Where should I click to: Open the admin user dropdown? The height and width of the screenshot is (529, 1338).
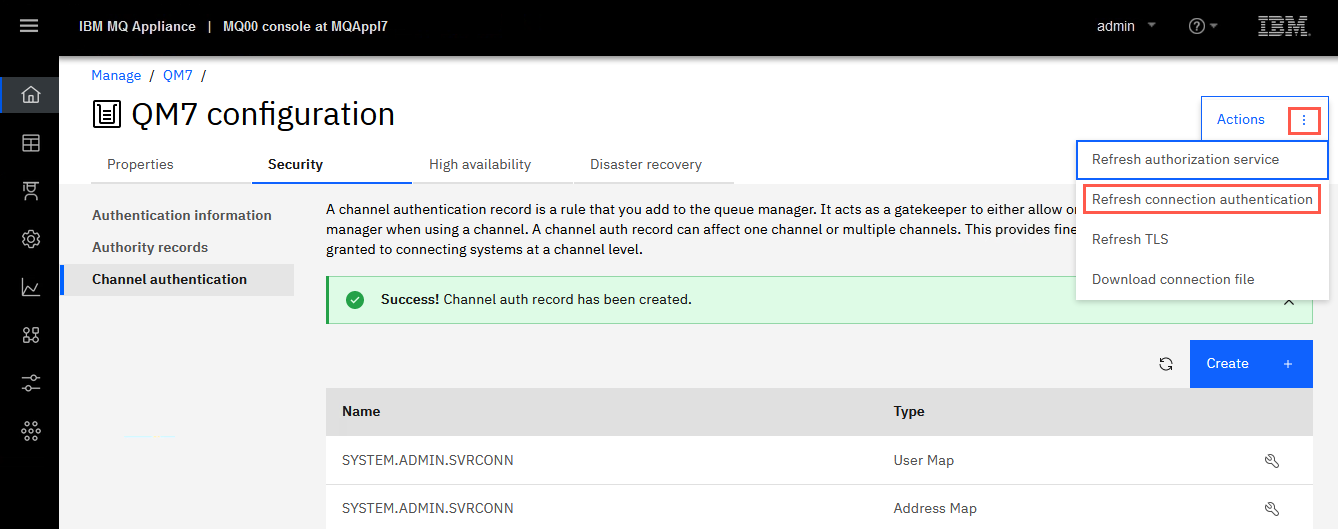(1126, 26)
